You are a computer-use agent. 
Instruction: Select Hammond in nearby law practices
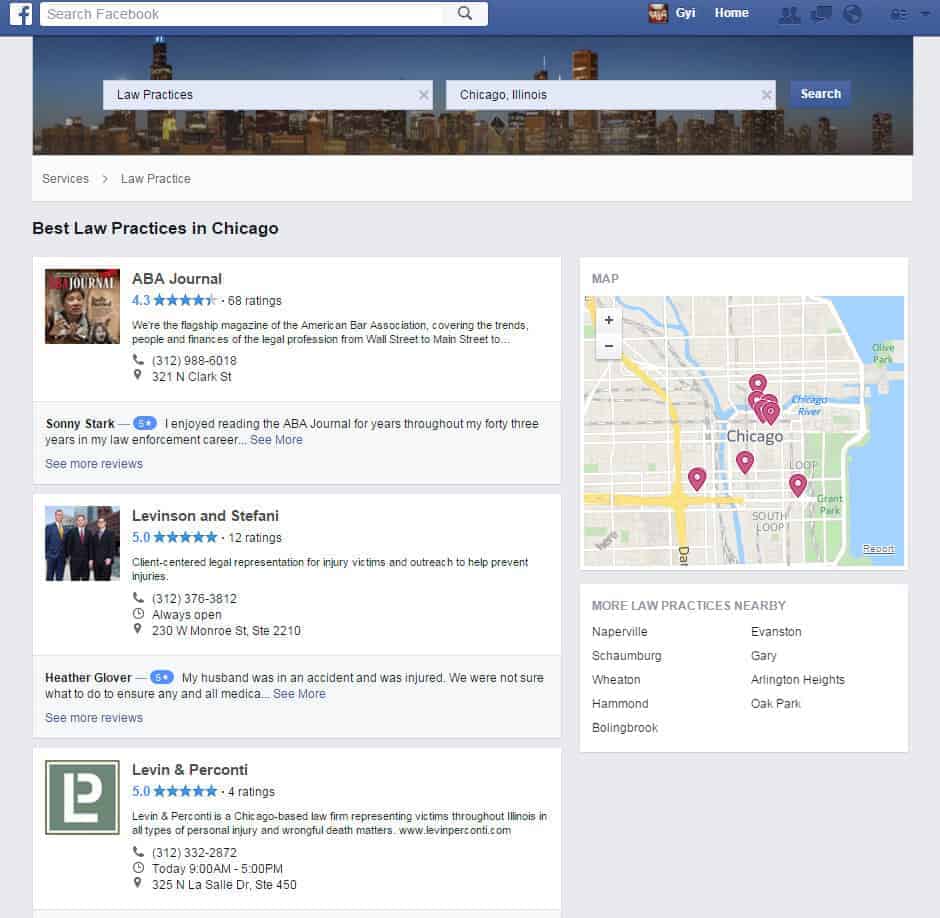pyautogui.click(x=620, y=703)
